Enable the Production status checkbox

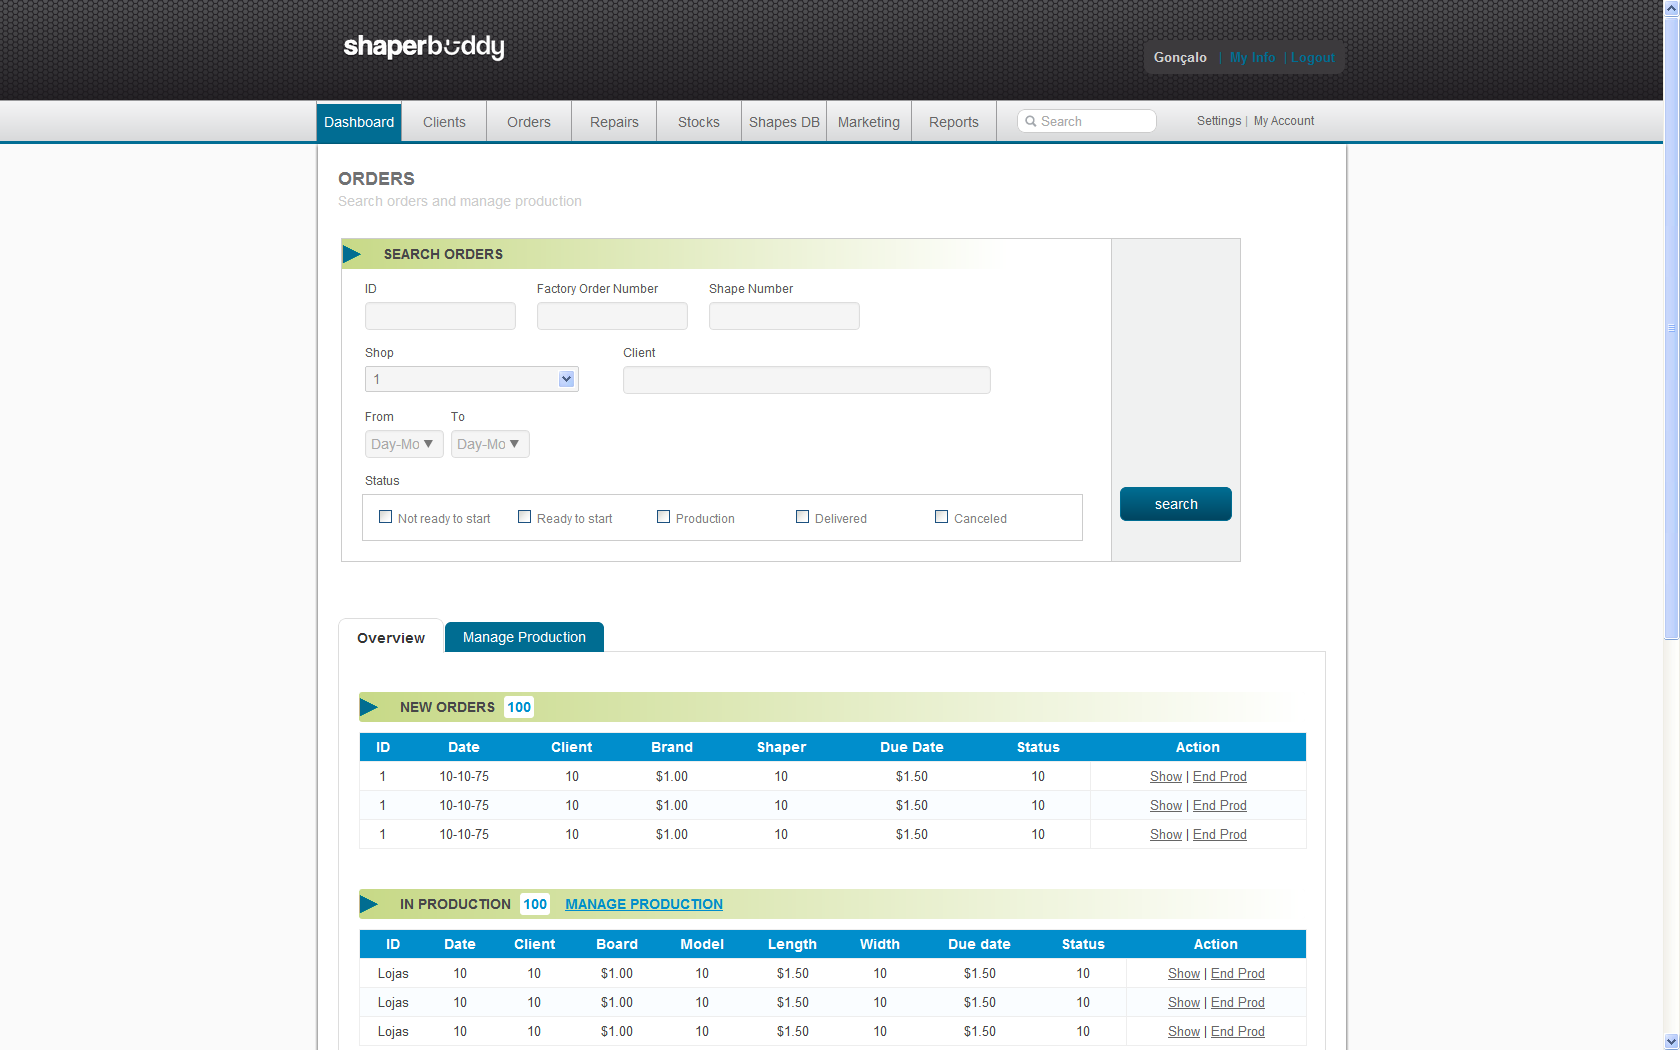click(x=663, y=517)
